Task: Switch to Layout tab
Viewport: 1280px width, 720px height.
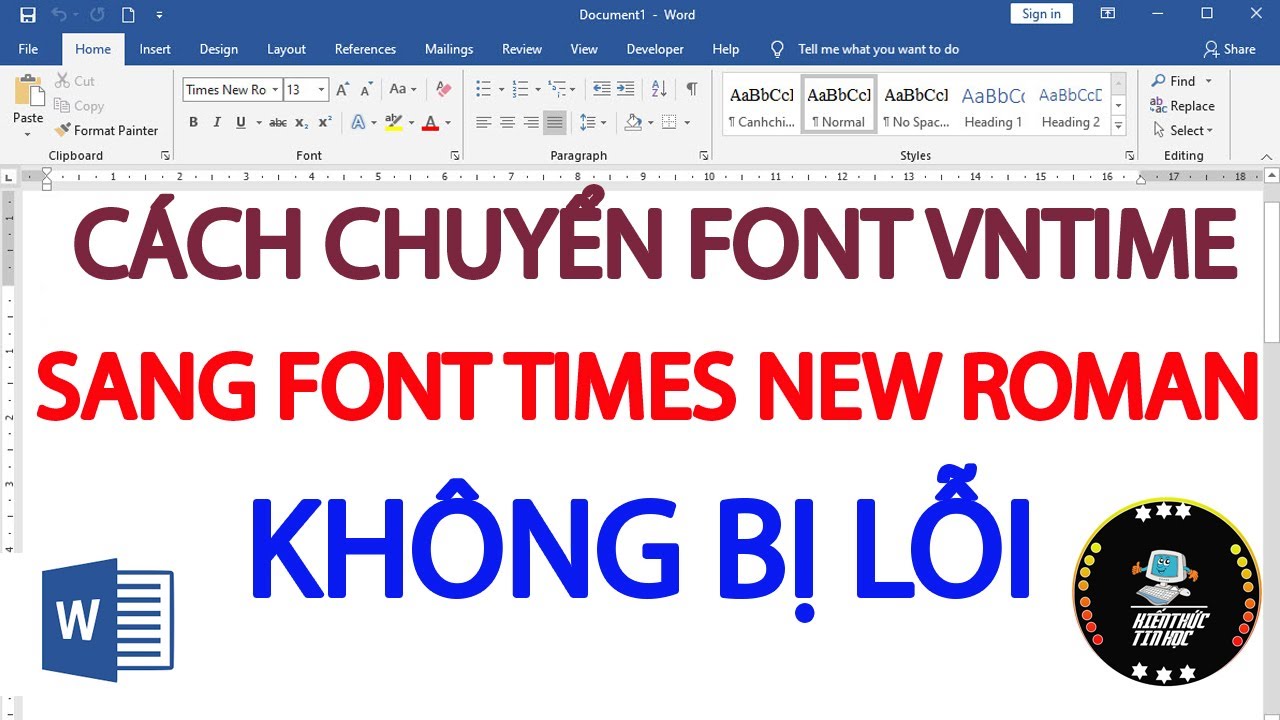Action: pyautogui.click(x=286, y=49)
